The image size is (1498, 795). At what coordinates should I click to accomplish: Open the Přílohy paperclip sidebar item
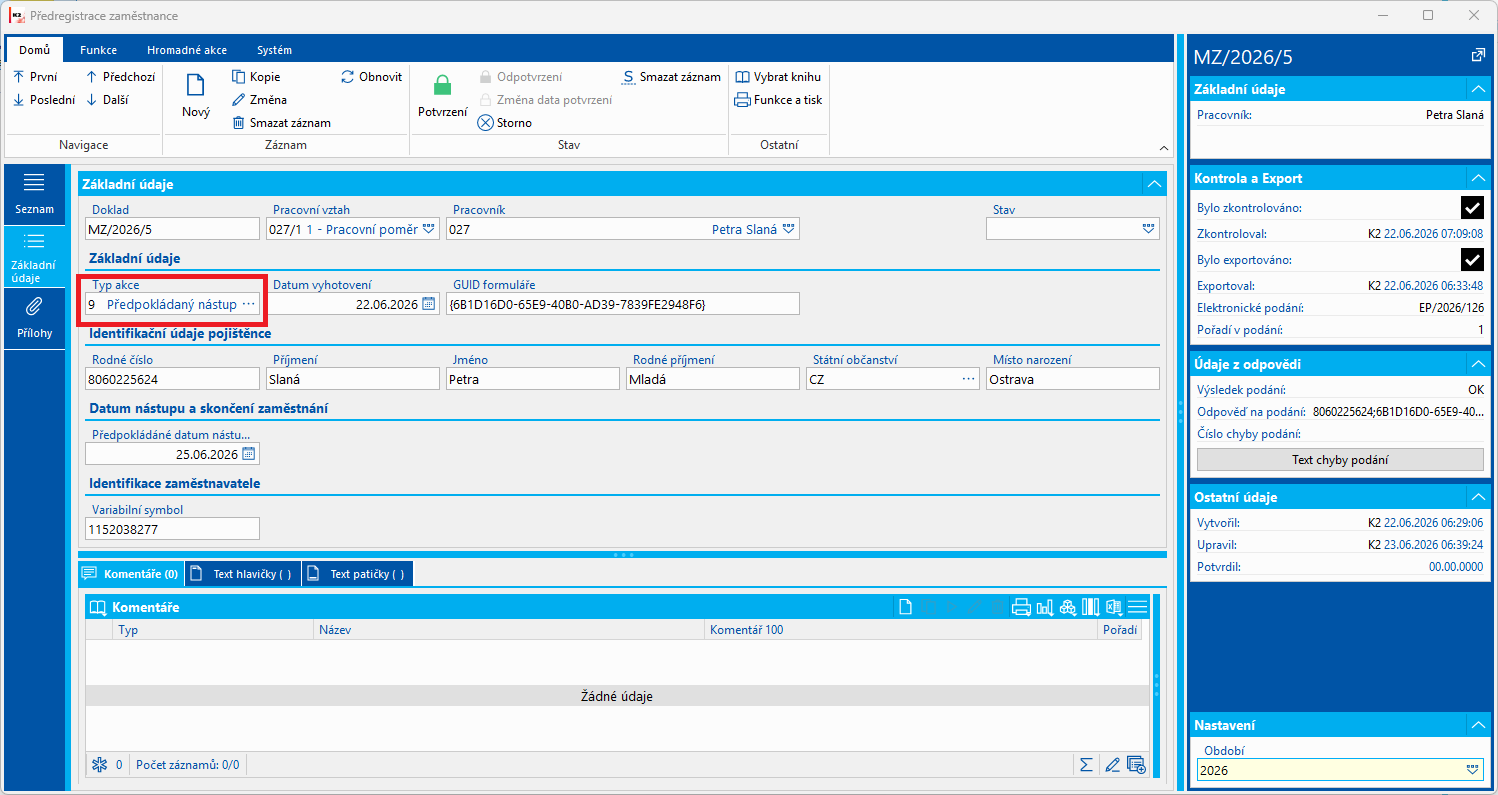click(x=34, y=315)
